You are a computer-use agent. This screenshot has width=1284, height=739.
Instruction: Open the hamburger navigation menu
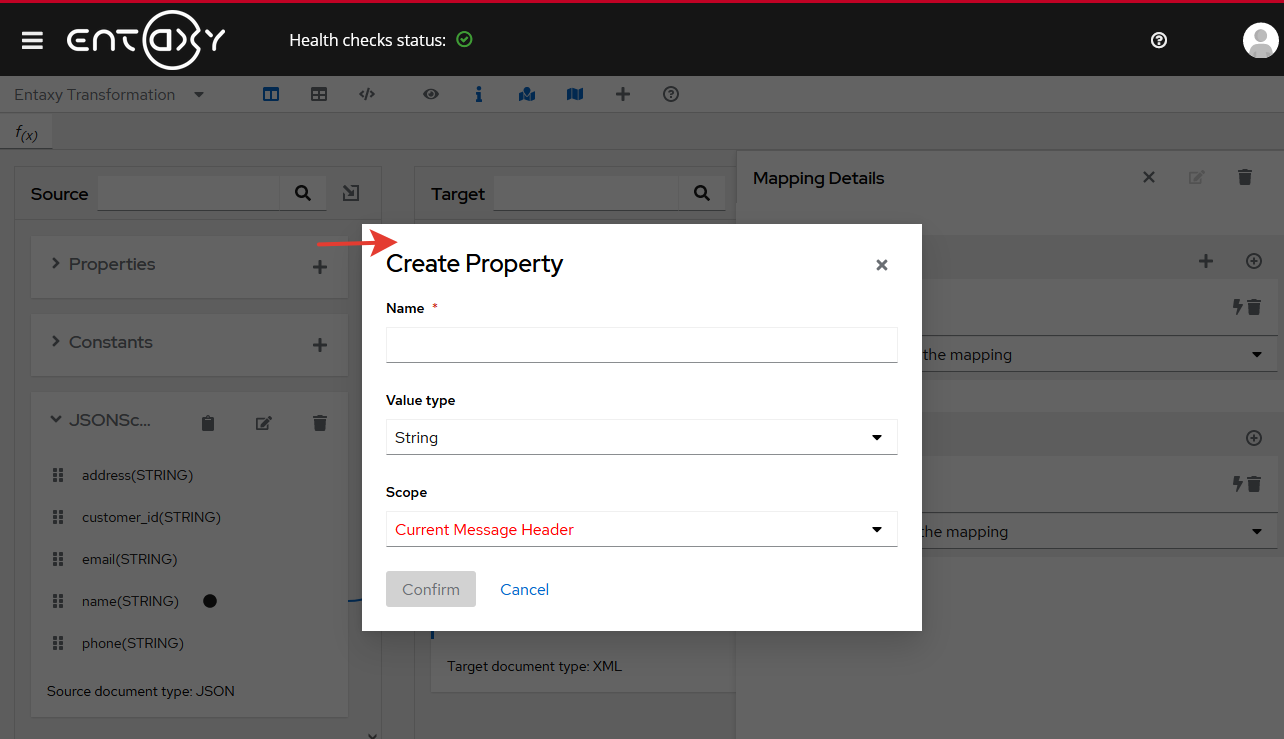click(32, 40)
